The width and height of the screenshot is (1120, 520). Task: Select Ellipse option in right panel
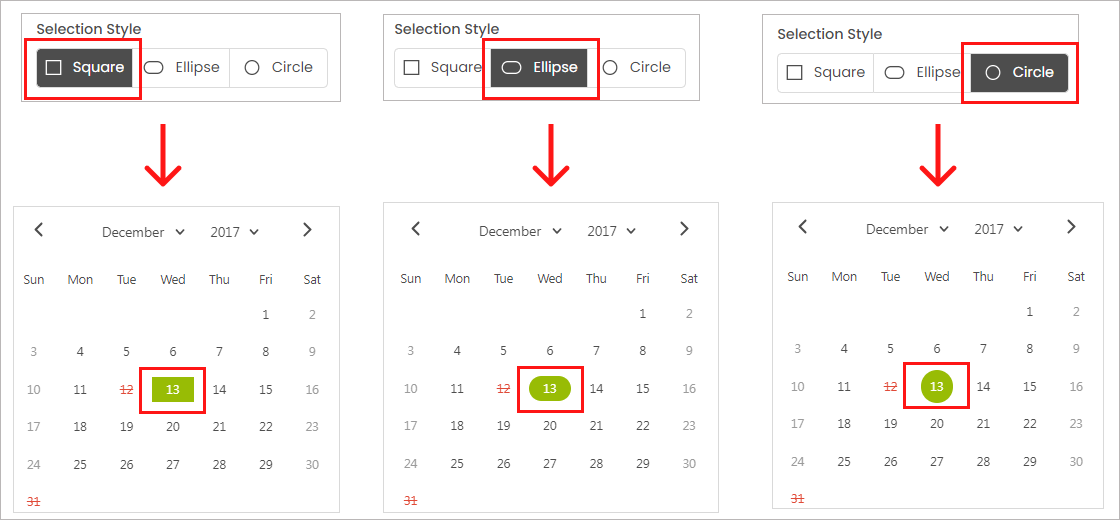click(x=922, y=73)
